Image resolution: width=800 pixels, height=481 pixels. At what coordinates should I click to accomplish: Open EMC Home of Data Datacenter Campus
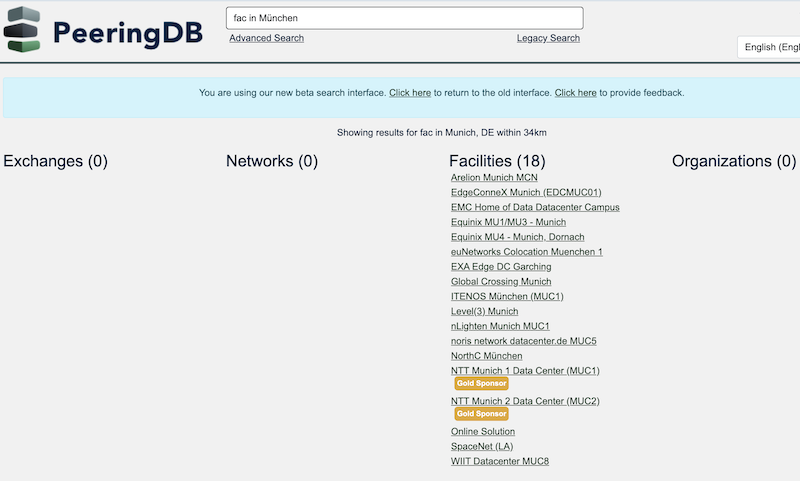pyautogui.click(x=535, y=207)
